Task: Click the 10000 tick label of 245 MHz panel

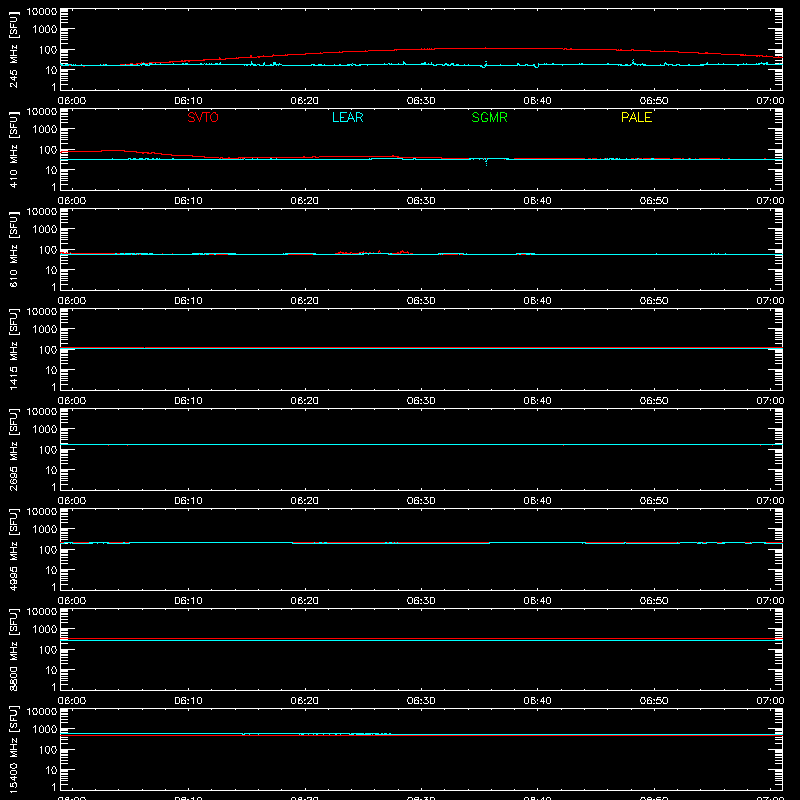Action: tap(42, 12)
